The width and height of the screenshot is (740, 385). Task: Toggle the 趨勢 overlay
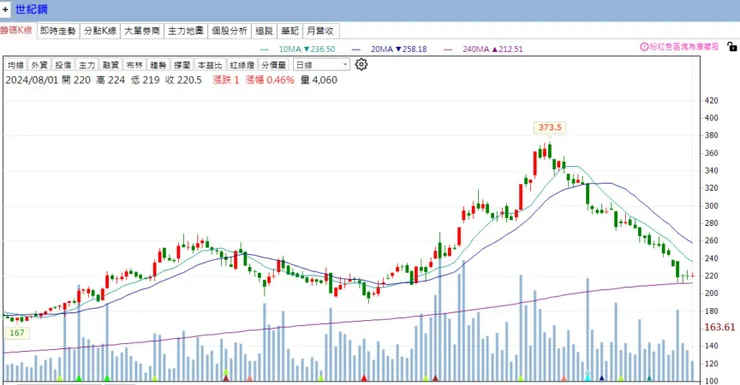point(158,65)
